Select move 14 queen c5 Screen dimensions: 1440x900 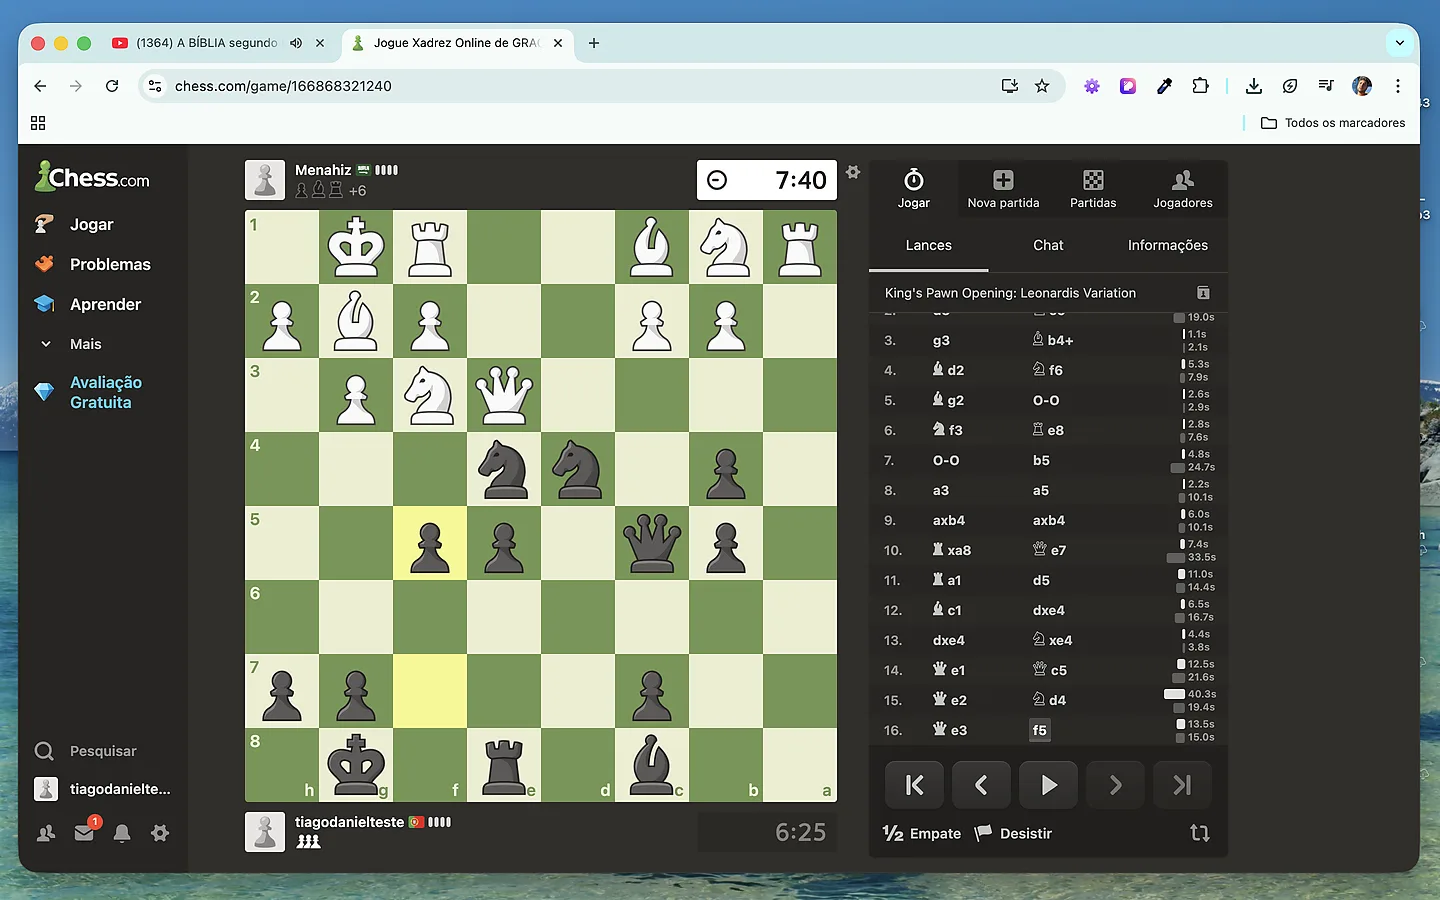[x=1049, y=670]
